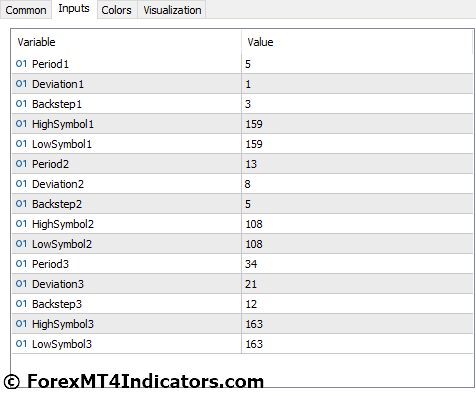
Task: Select the LowSymbol3 variable name
Action: [62, 344]
